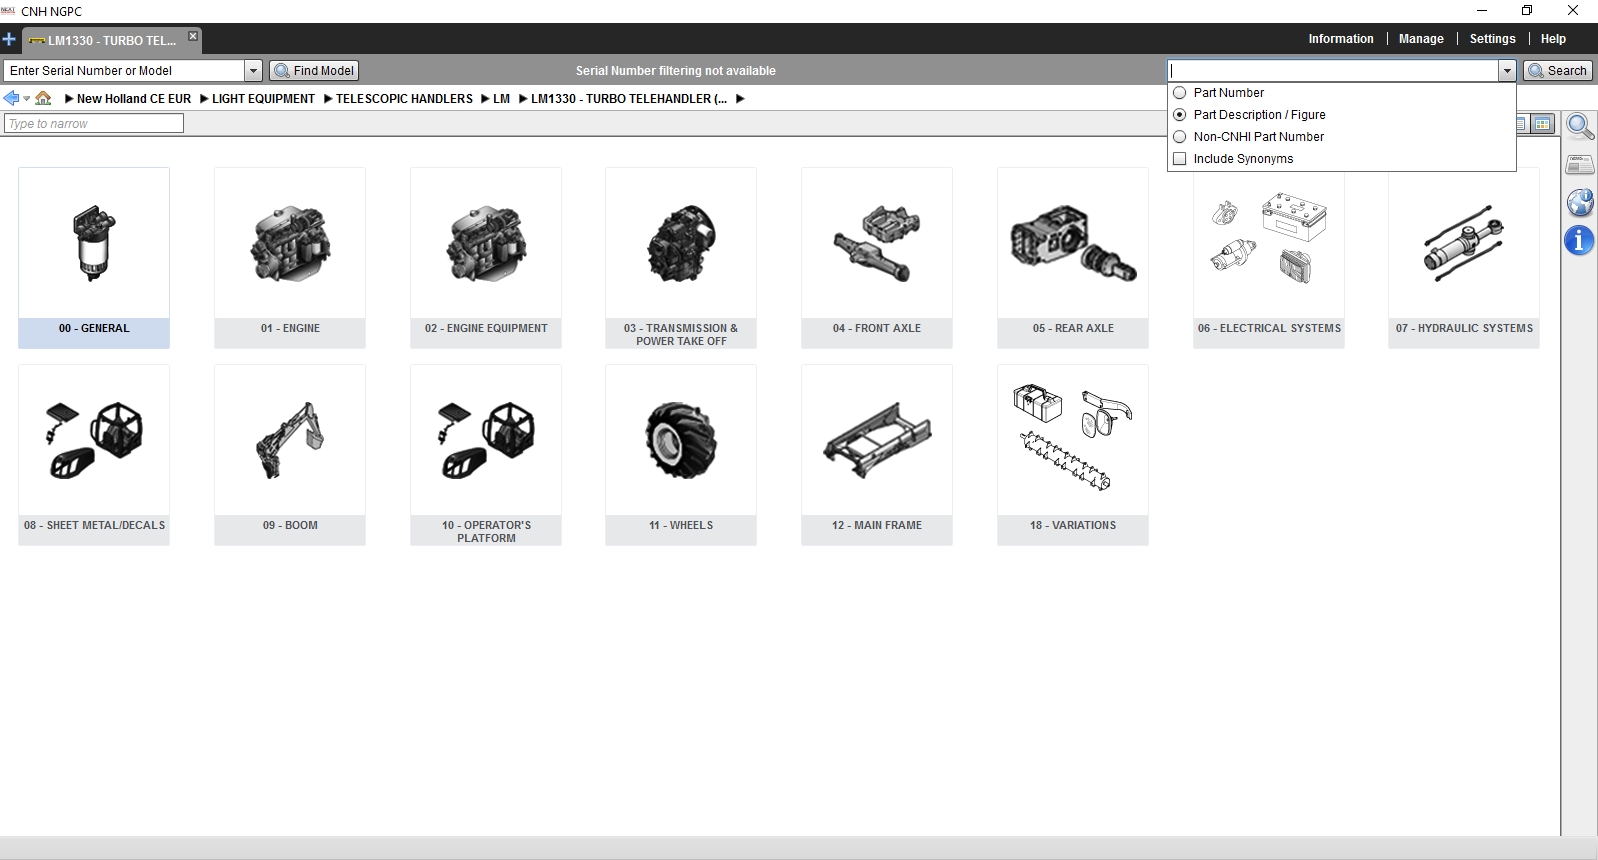Image resolution: width=1598 pixels, height=860 pixels.
Task: Open the 06 - ELECTRICAL SYSTEMS thumbnail
Action: pos(1269,258)
